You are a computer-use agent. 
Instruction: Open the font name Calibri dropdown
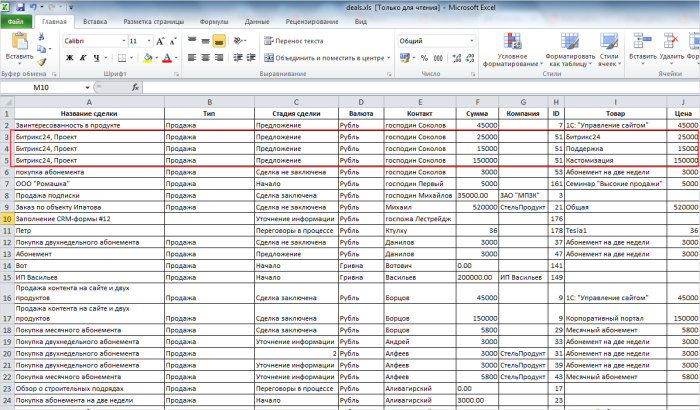[x=124, y=41]
